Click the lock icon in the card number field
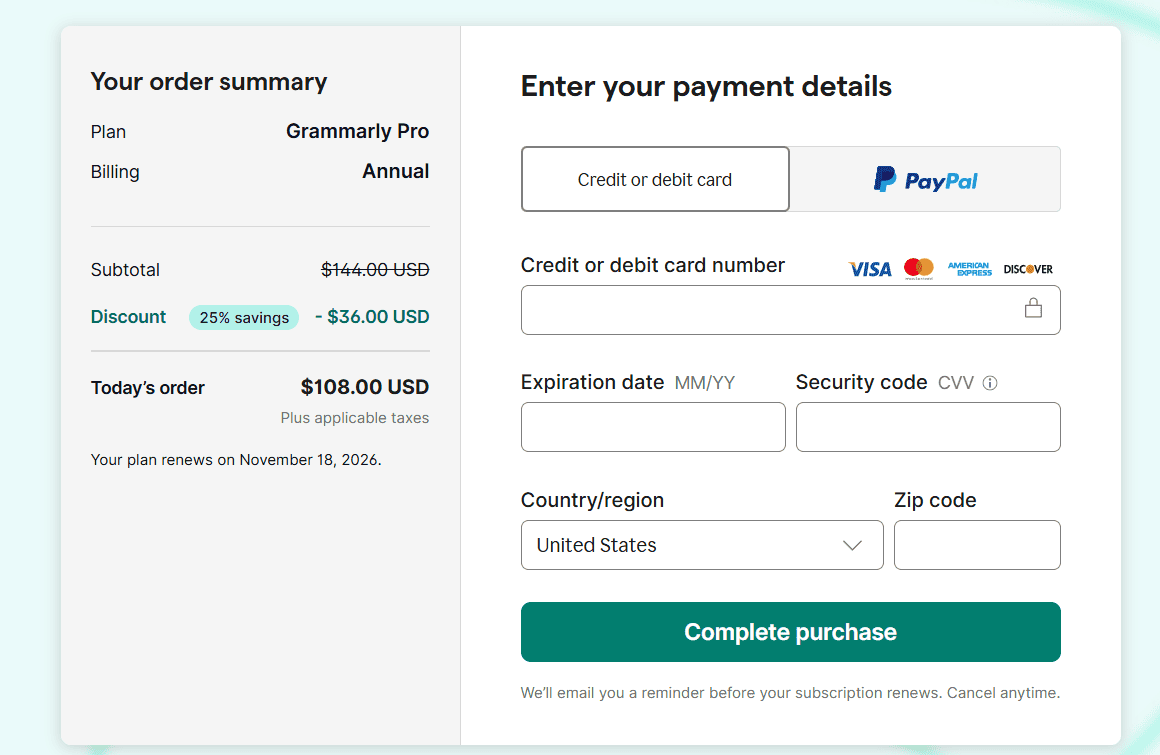Viewport: 1160px width, 755px height. (1033, 309)
